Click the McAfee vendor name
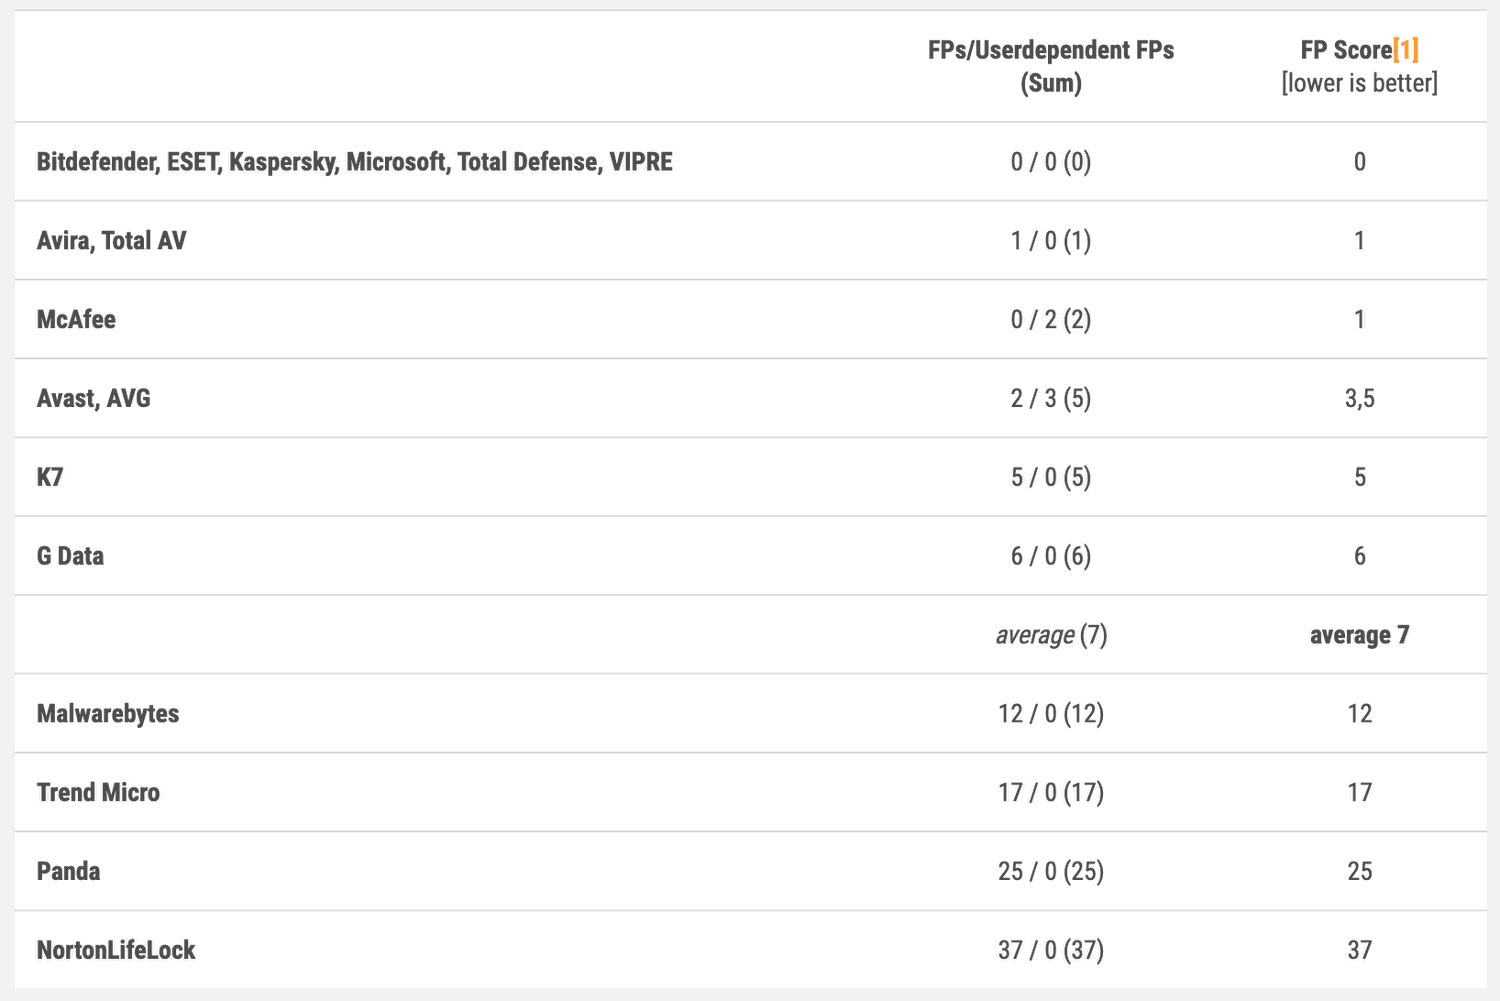 (76, 320)
